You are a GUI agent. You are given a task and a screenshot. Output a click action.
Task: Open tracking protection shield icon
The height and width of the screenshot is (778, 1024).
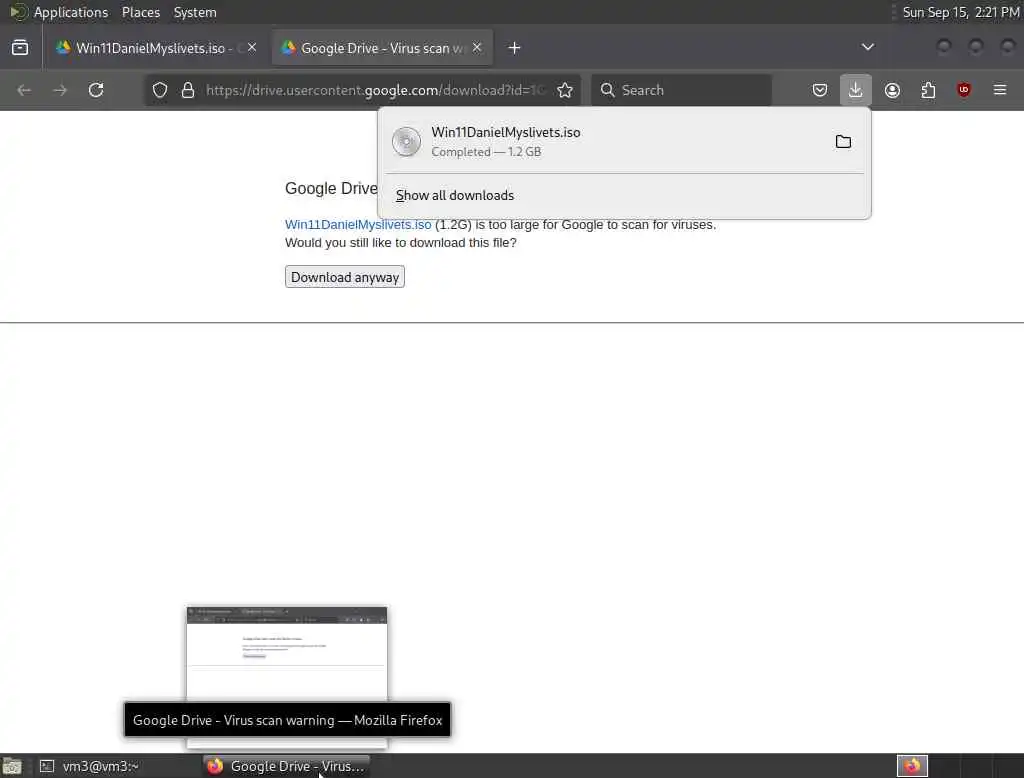pos(160,90)
